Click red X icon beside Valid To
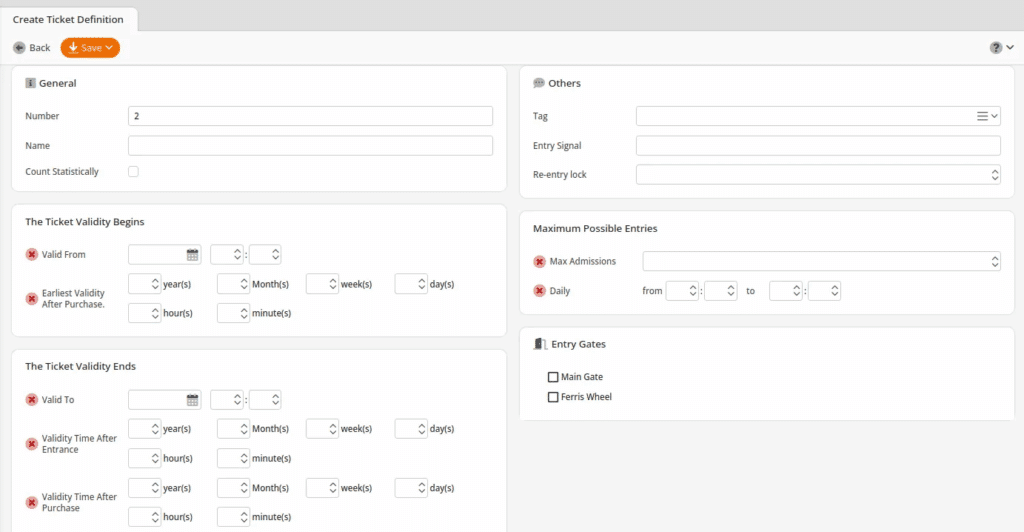 coord(31,399)
